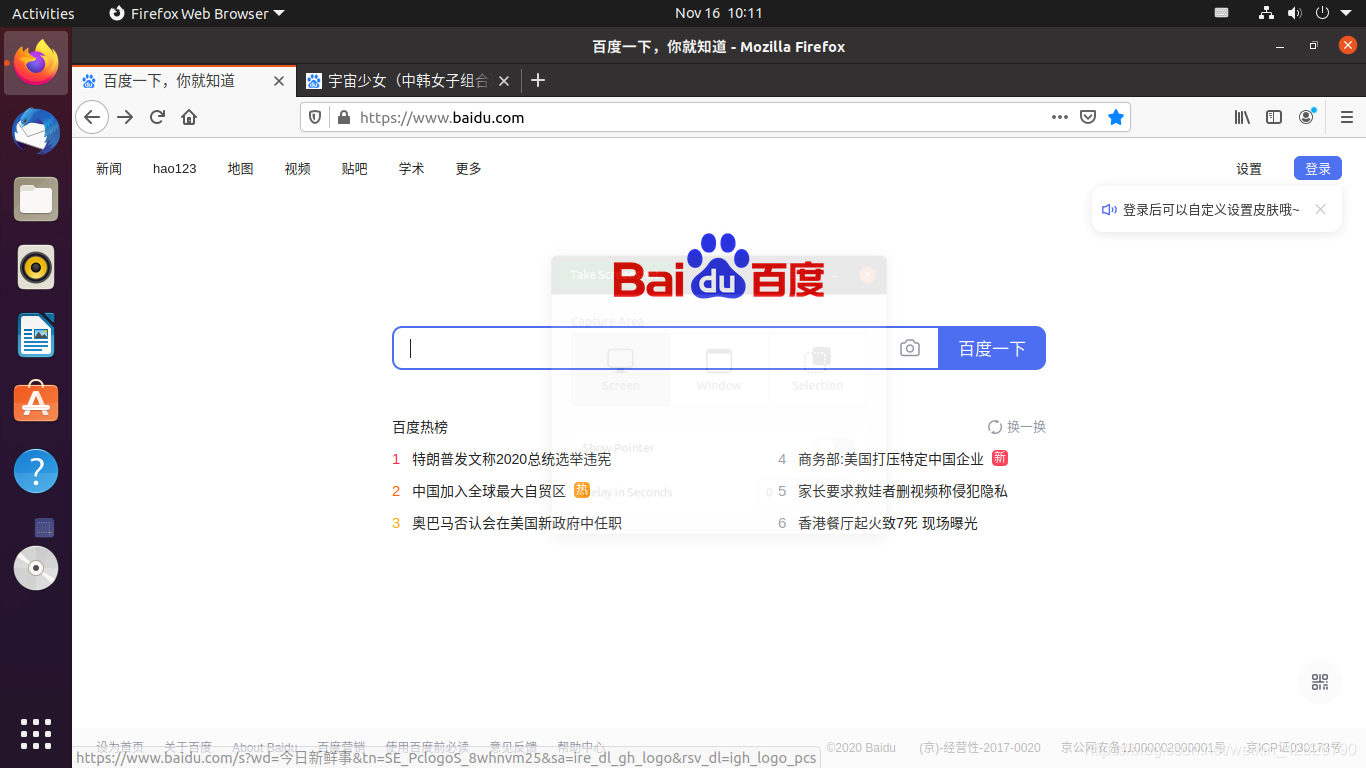Open the clock Nov 16 10:11

point(718,13)
